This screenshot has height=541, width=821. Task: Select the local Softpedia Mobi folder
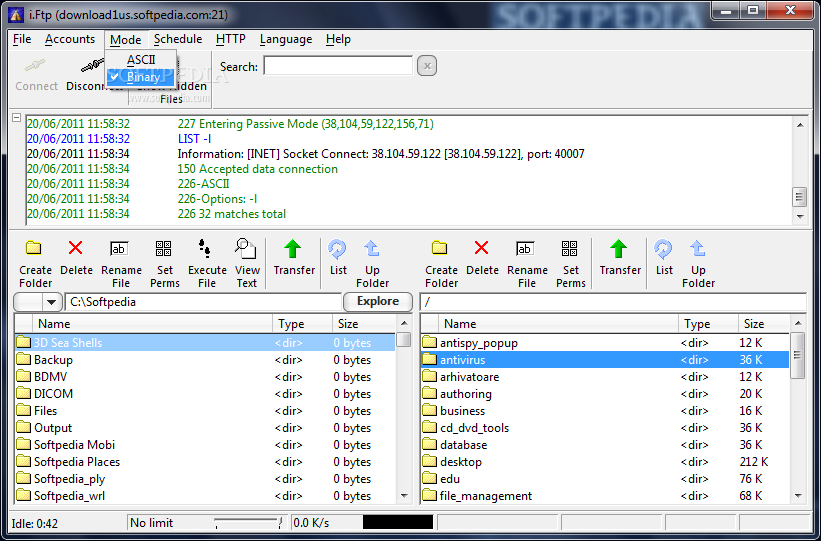pos(205,445)
